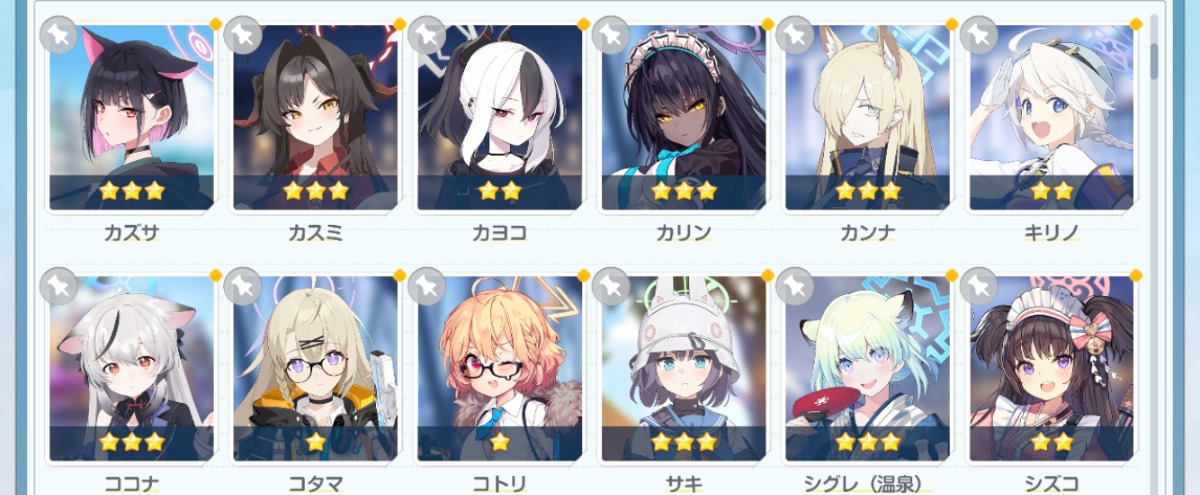Open カズサ's character portrait
The width and height of the screenshot is (1200, 495).
(131, 115)
